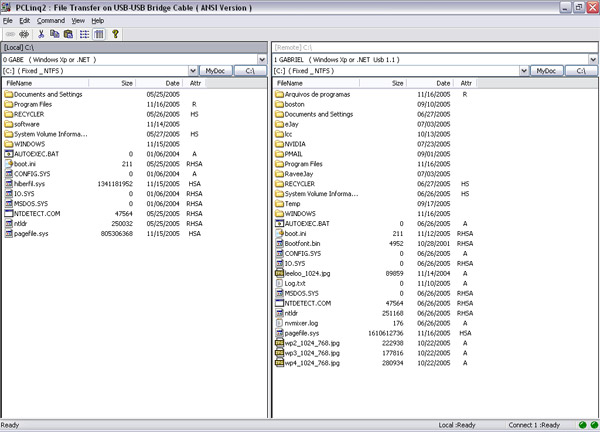Click the local pane MyDoc button
The height and width of the screenshot is (432, 600).
214,71
